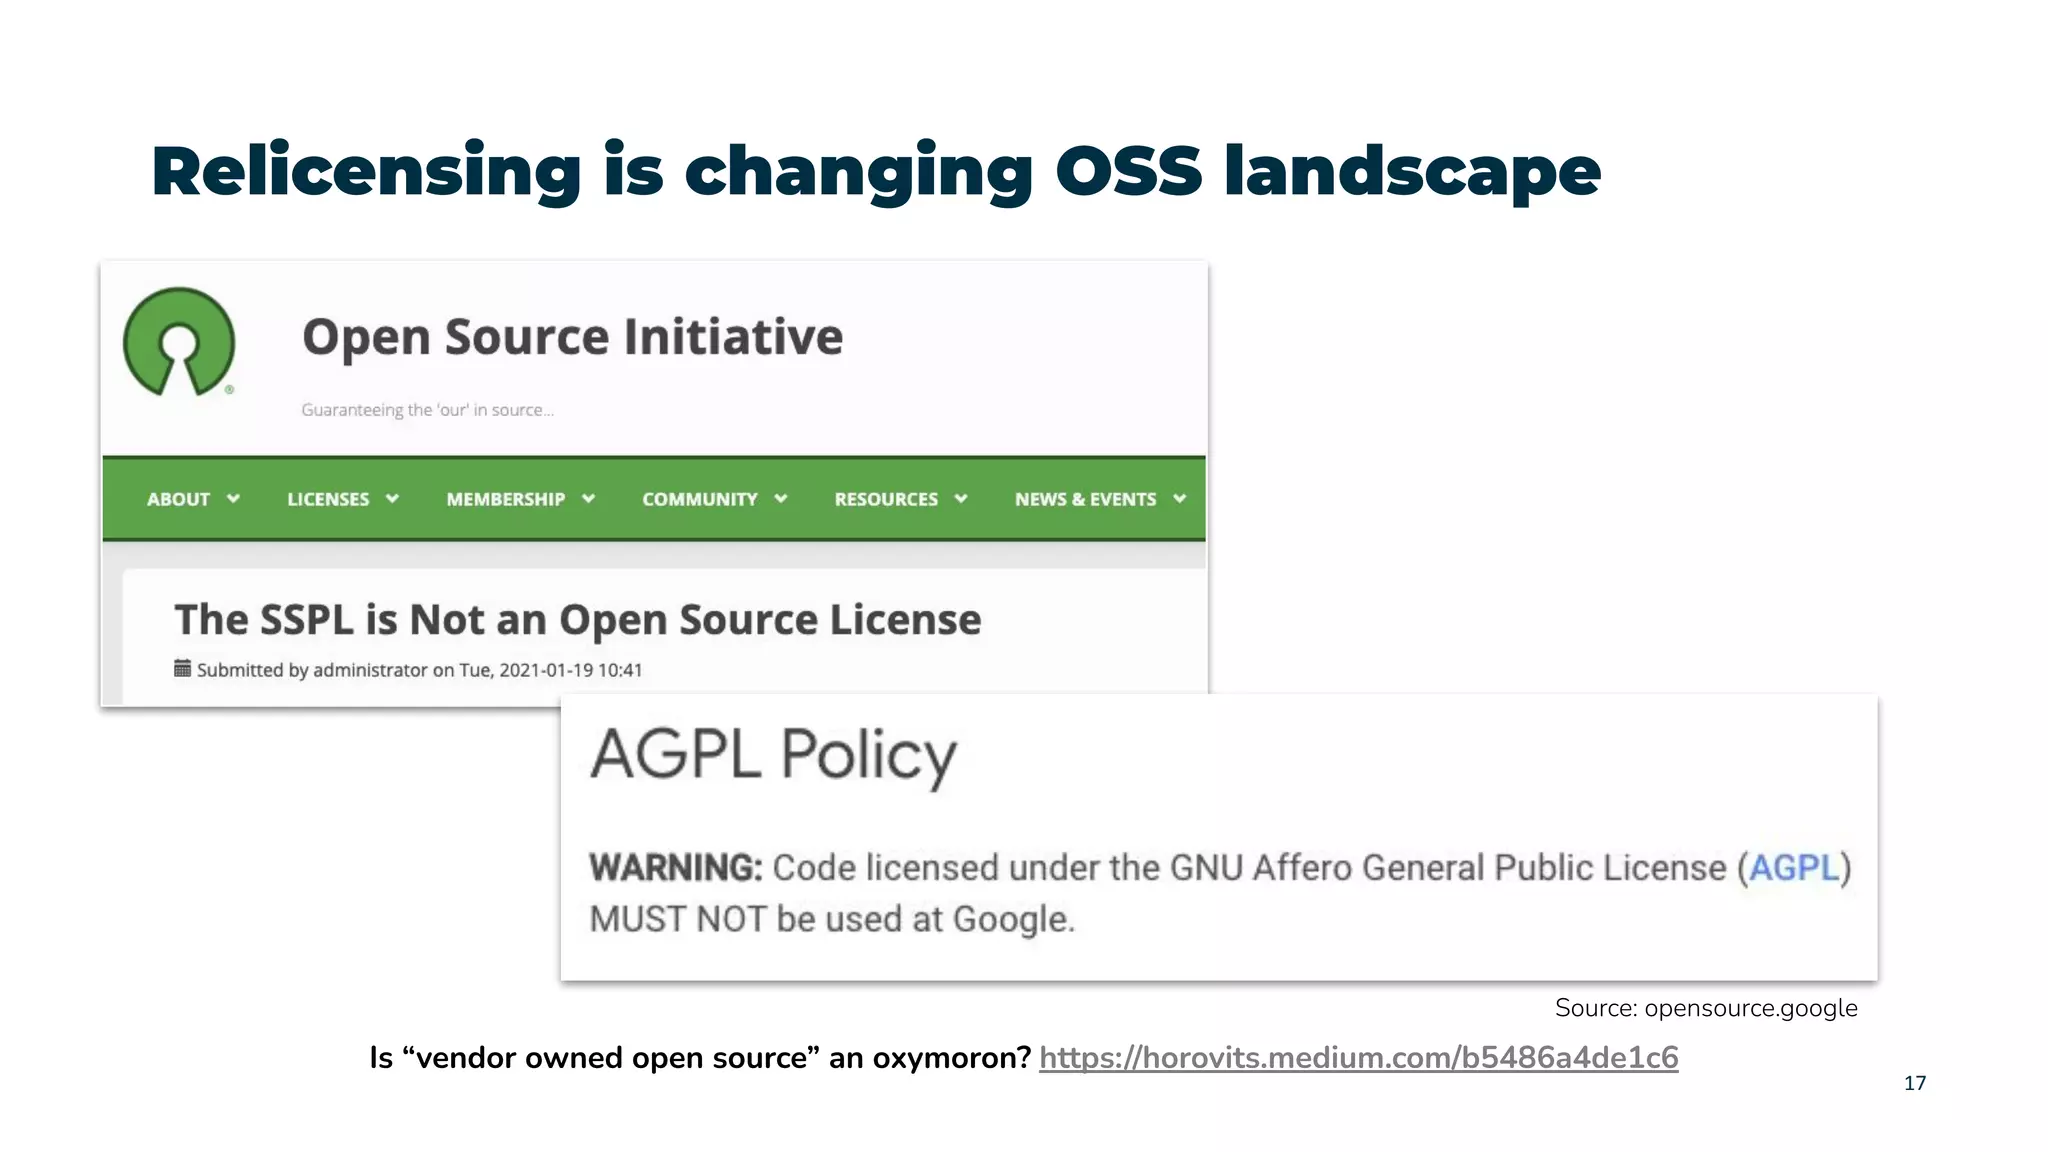Viewport: 2048px width, 1152px height.
Task: Select the RESOURCES menu item
Action: (x=886, y=499)
